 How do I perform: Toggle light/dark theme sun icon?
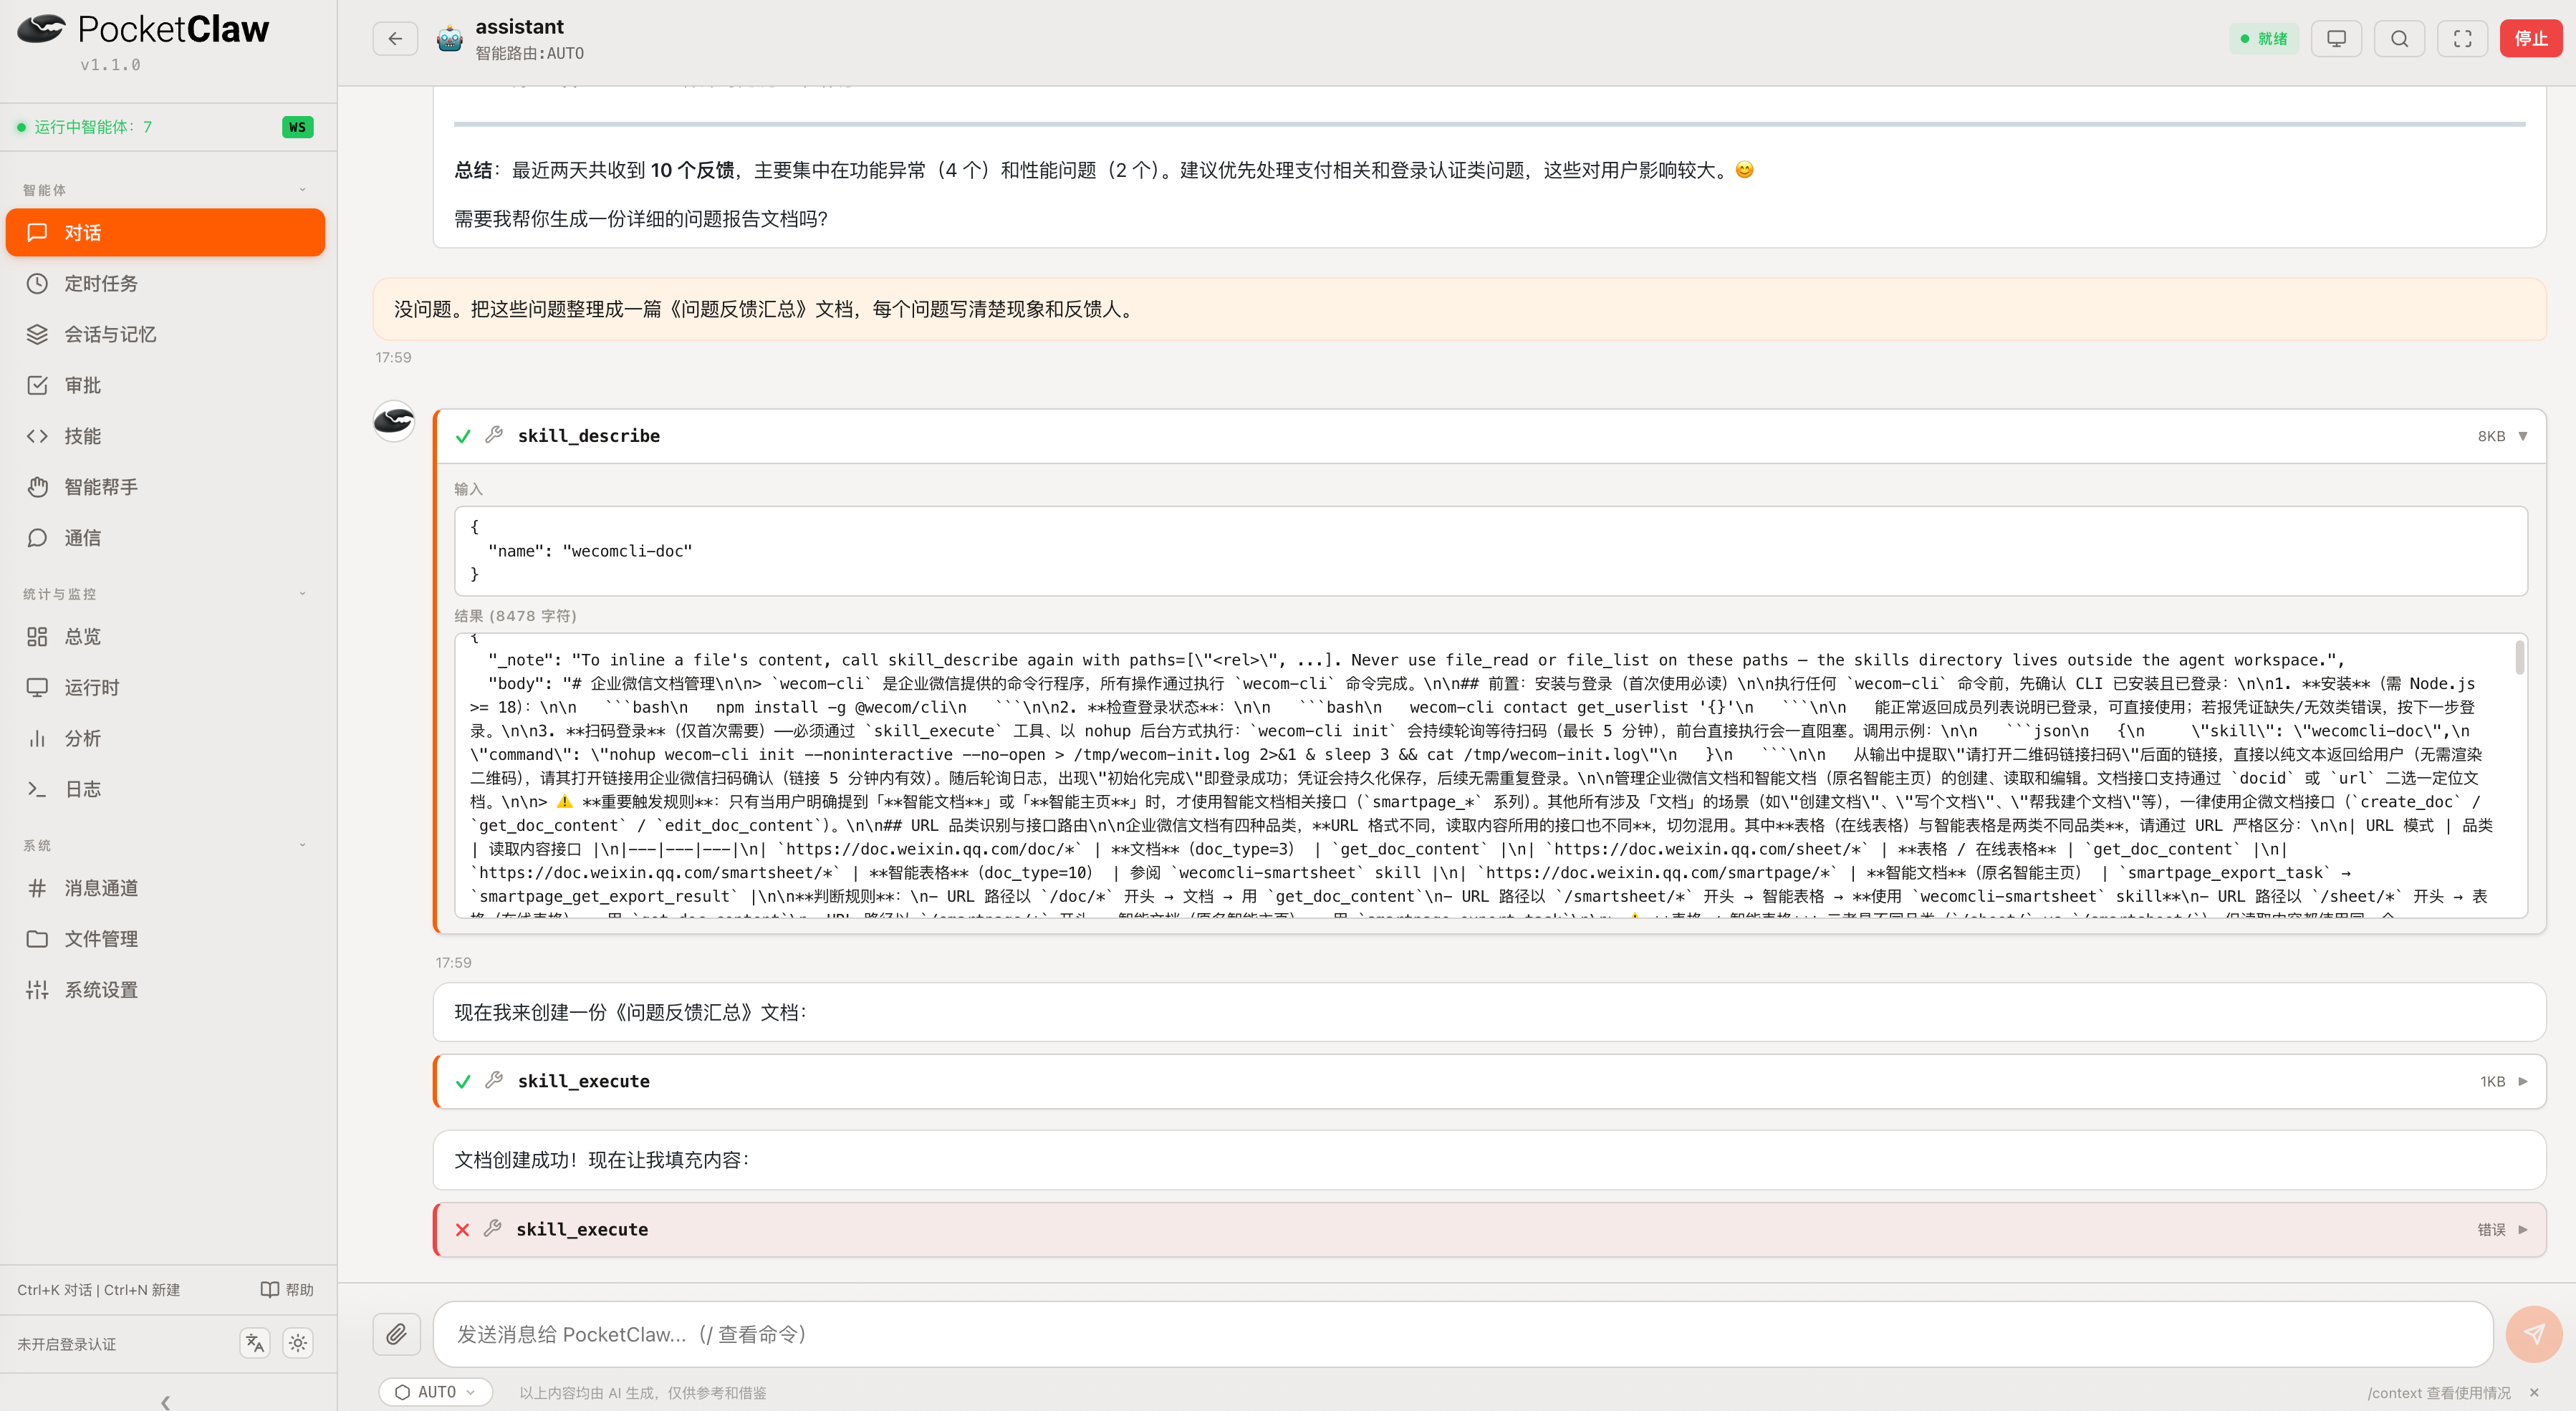298,1343
